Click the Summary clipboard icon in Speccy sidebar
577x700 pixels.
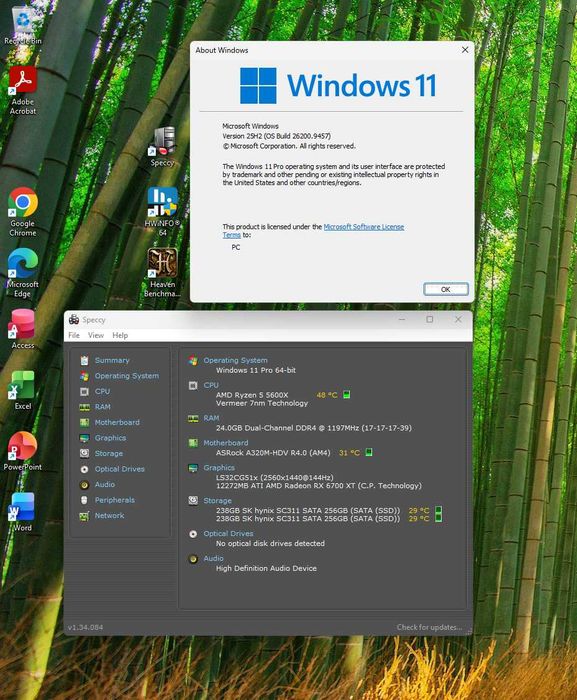tap(84, 360)
